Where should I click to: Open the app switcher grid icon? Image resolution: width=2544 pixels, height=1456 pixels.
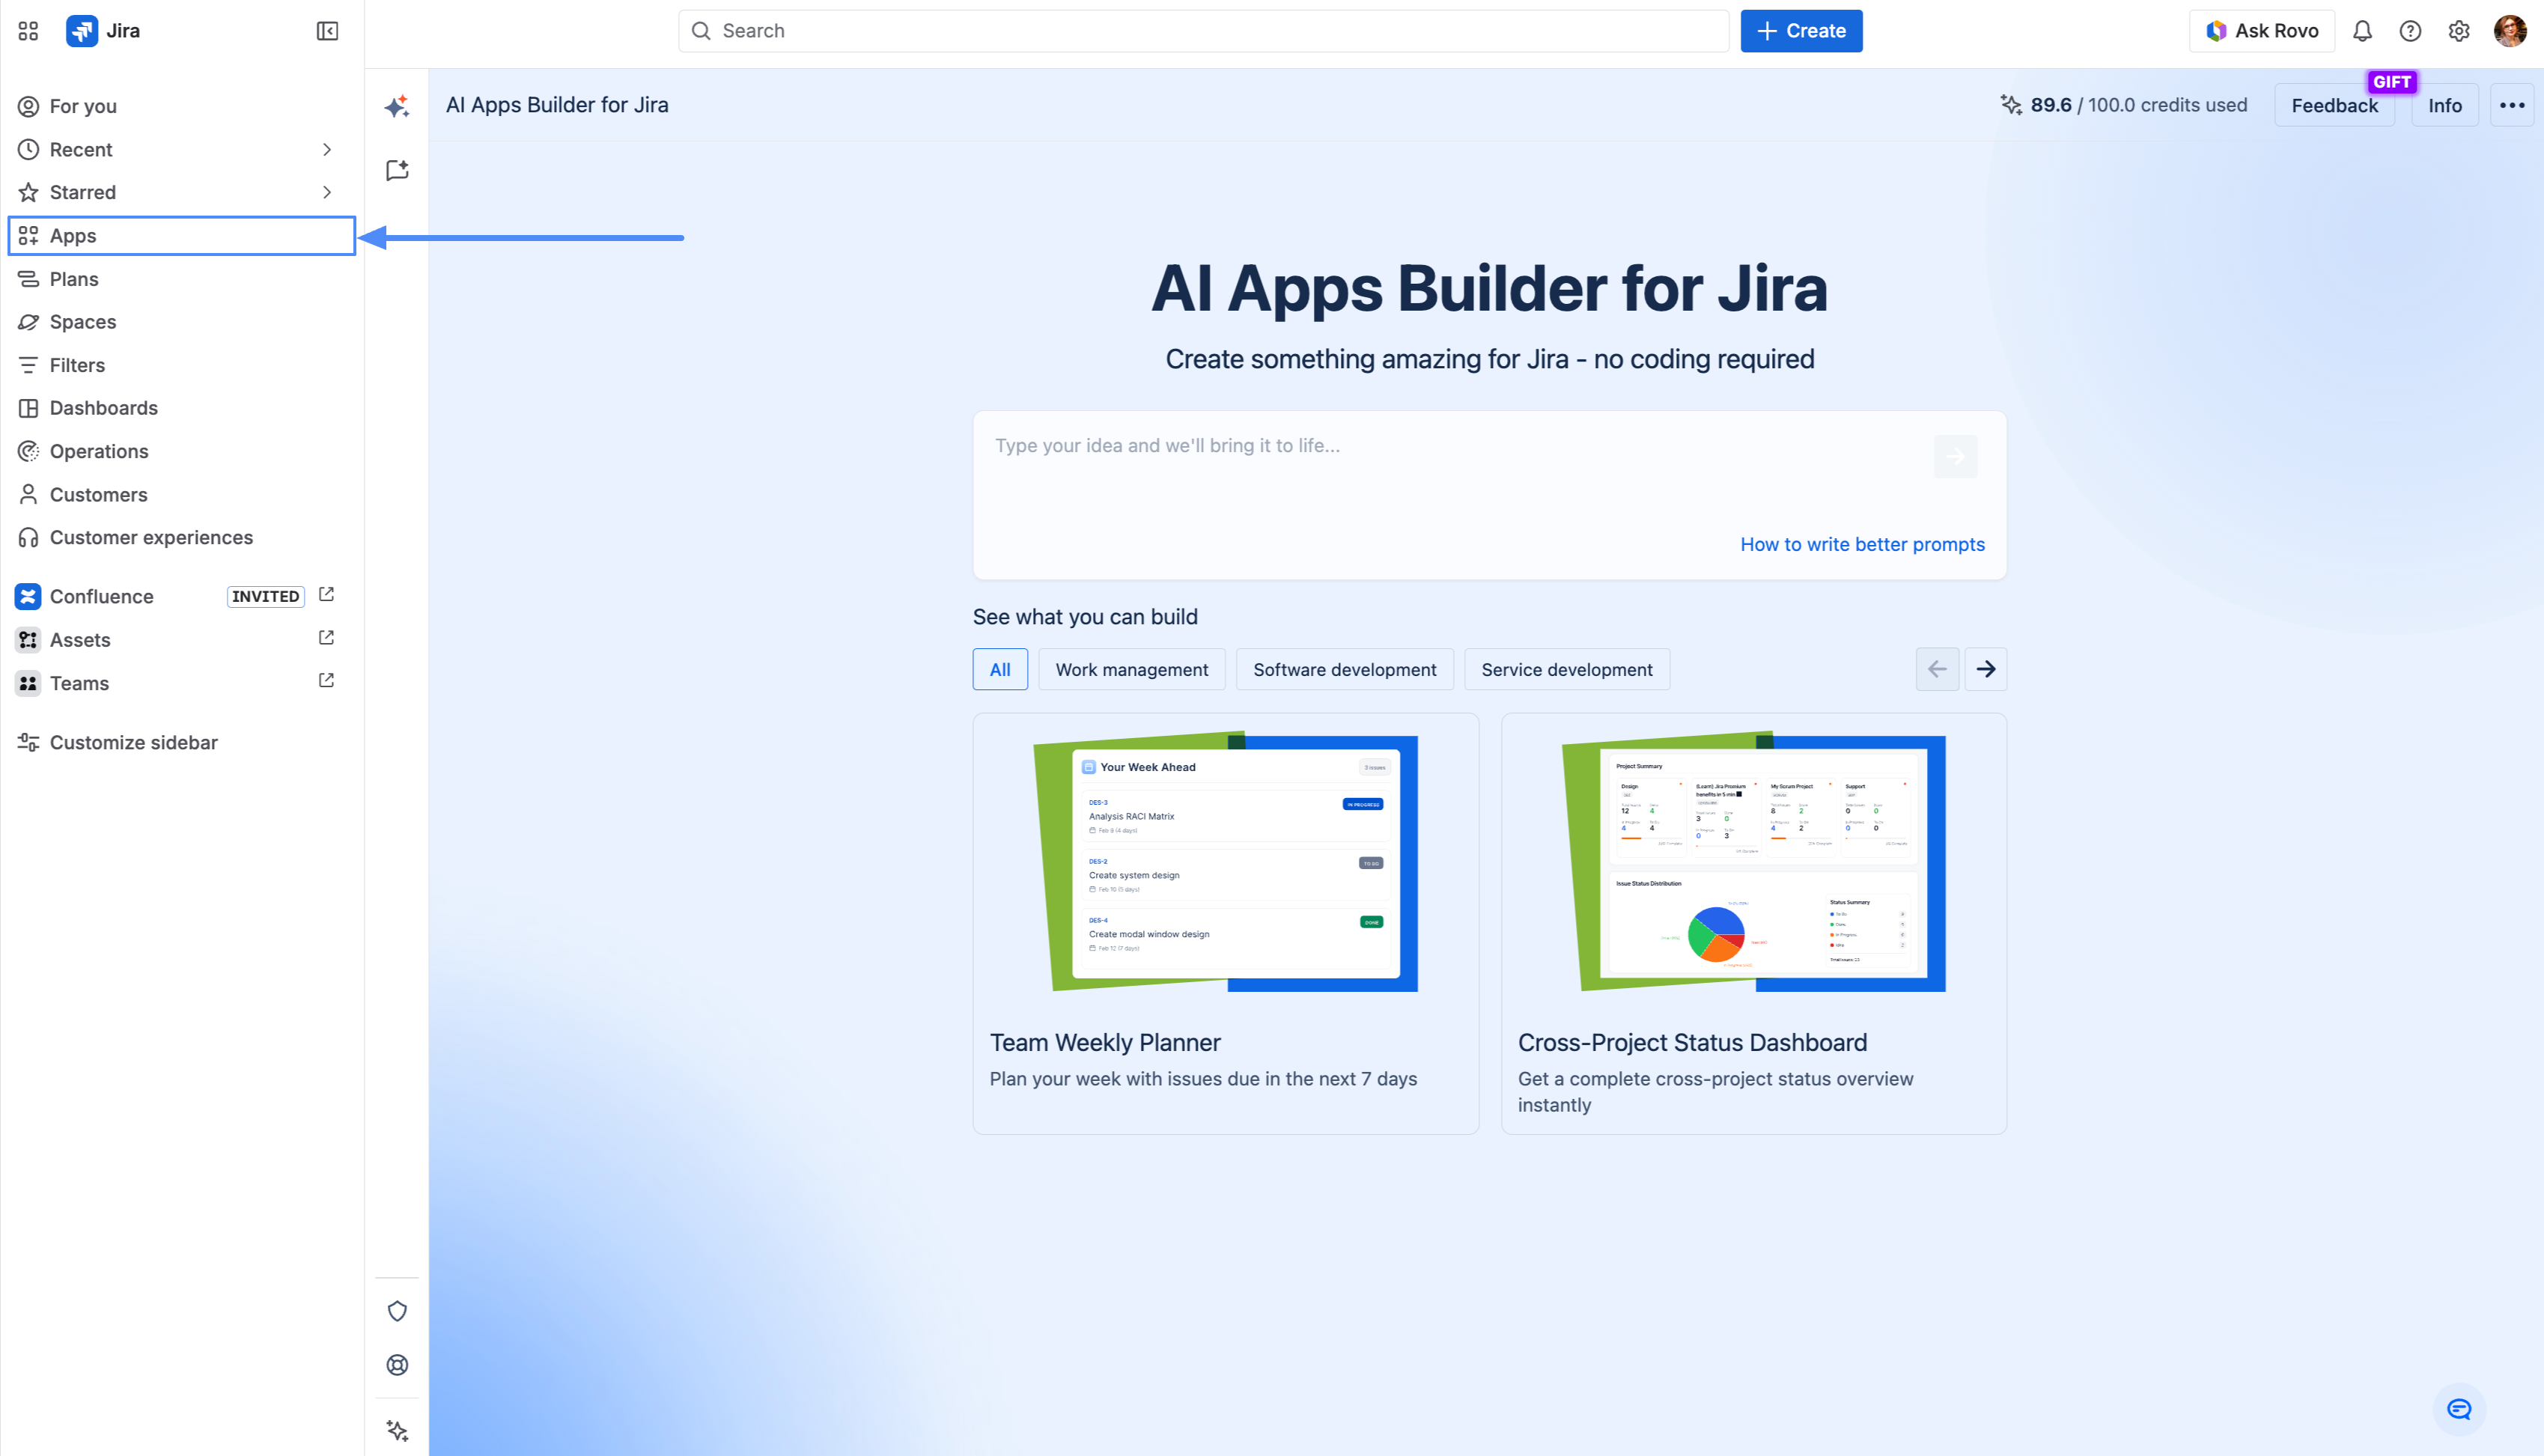pos(28,31)
